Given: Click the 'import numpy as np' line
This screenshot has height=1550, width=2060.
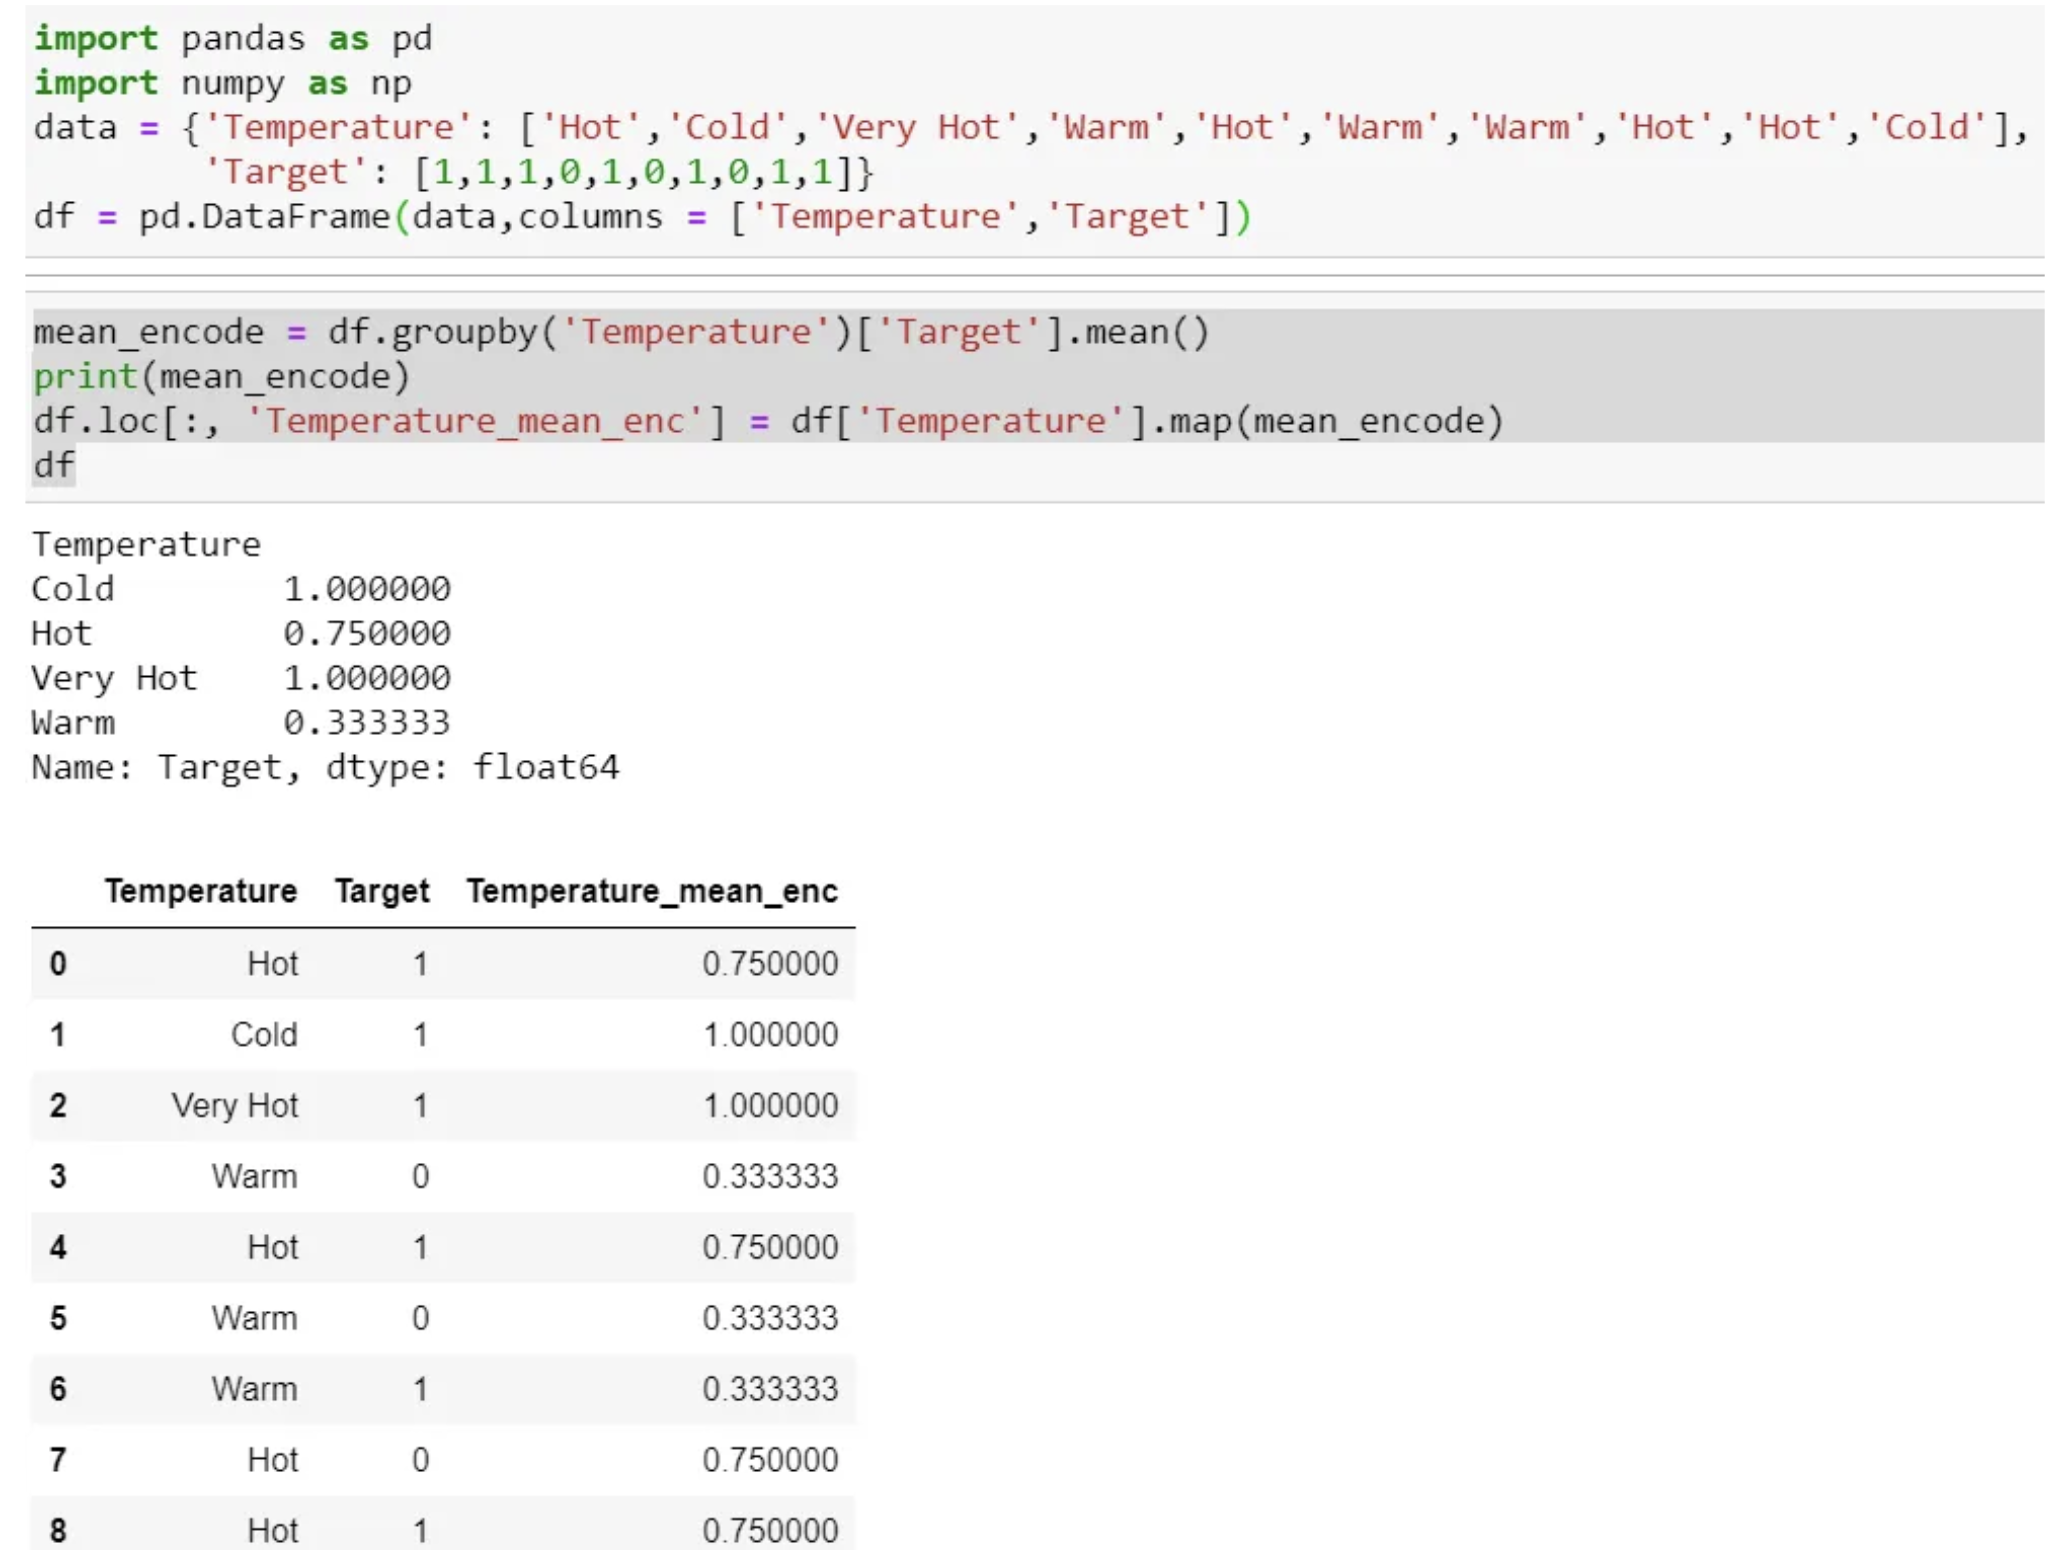Looking at the screenshot, I should point(222,83).
